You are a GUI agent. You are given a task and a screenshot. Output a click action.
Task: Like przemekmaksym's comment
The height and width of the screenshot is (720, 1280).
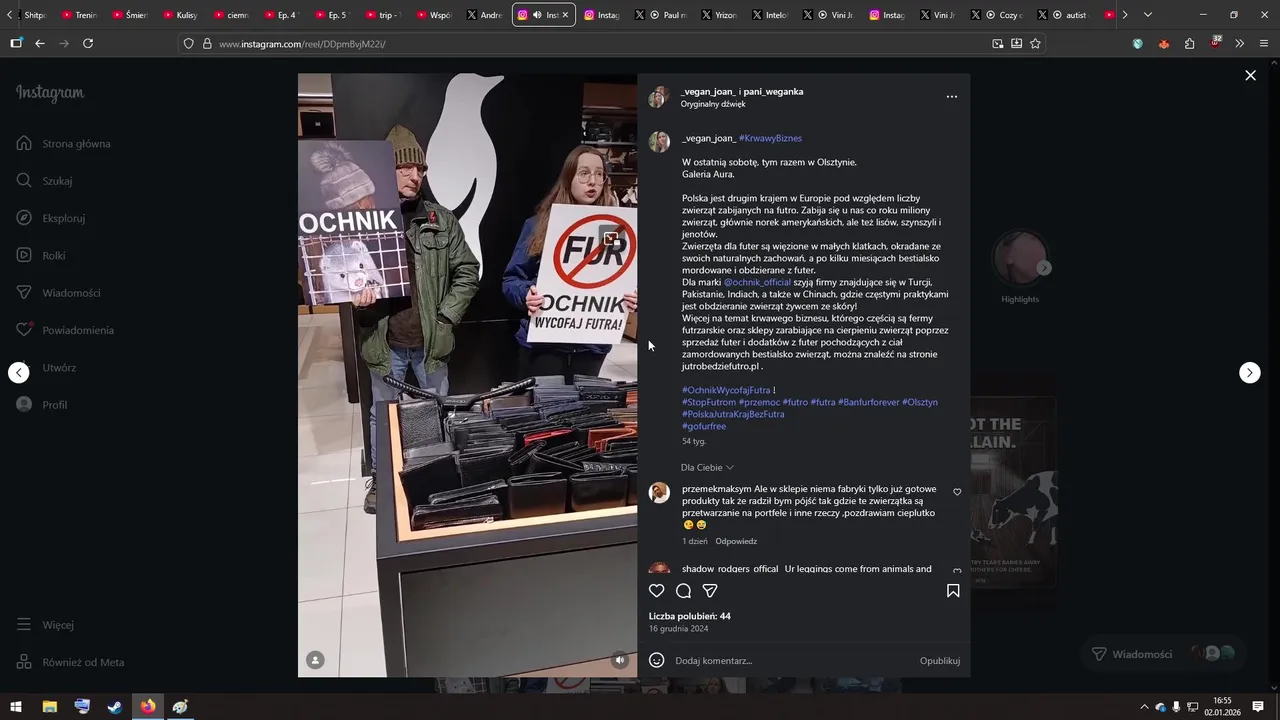(957, 492)
